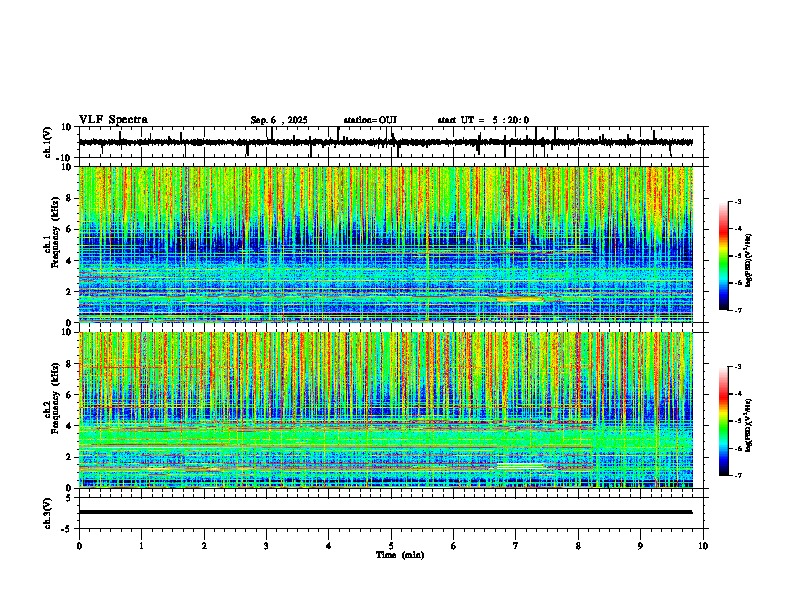Click the time axis tick label "5"

click(x=391, y=546)
